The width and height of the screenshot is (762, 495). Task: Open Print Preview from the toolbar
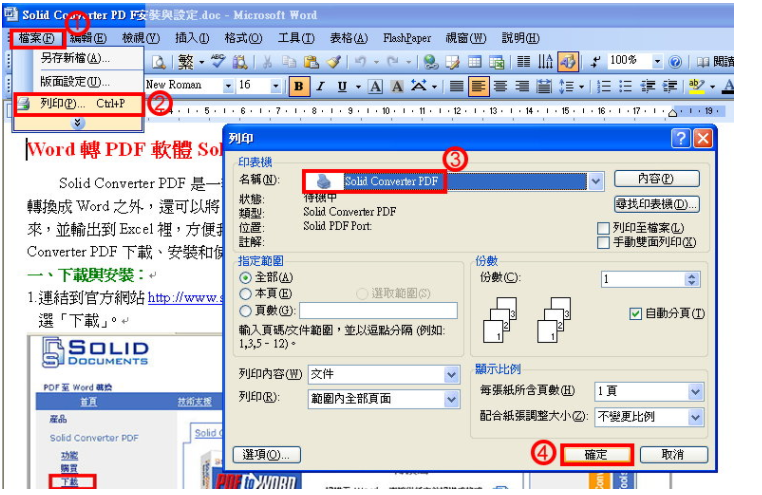(x=158, y=62)
